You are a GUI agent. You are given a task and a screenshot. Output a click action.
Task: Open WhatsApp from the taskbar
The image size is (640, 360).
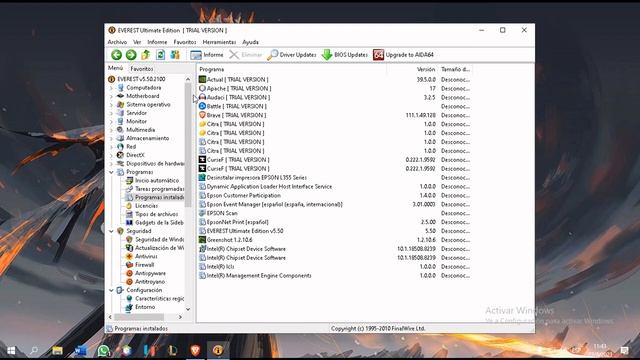coord(104,350)
